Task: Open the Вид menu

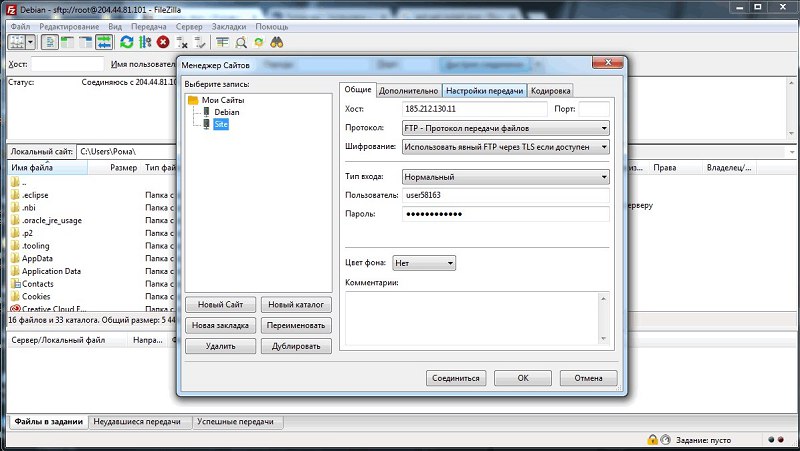Action: (x=115, y=27)
